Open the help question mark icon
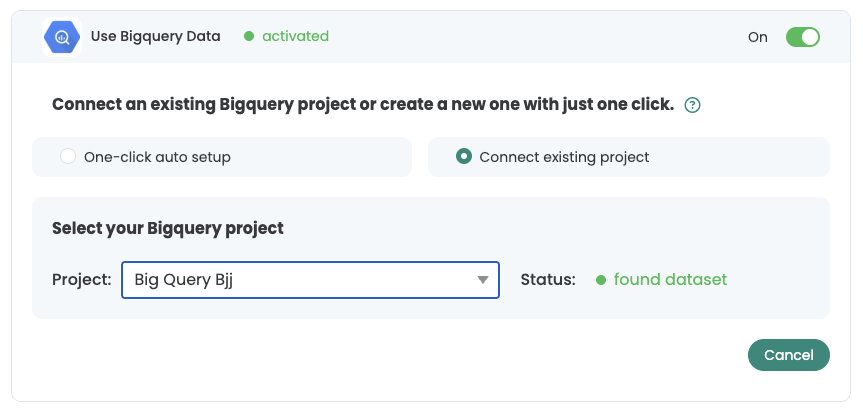Viewport: 863px width, 414px height. pyautogui.click(x=692, y=105)
